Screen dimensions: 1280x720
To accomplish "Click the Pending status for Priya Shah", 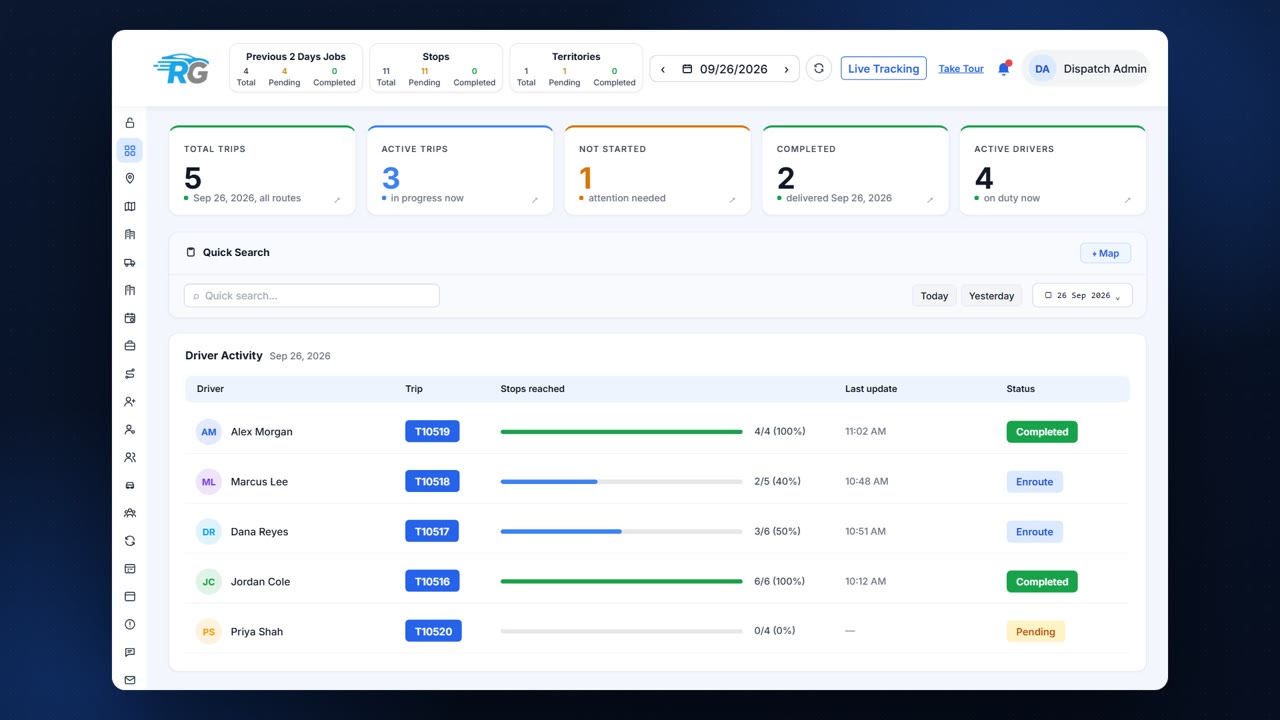I will (1035, 632).
